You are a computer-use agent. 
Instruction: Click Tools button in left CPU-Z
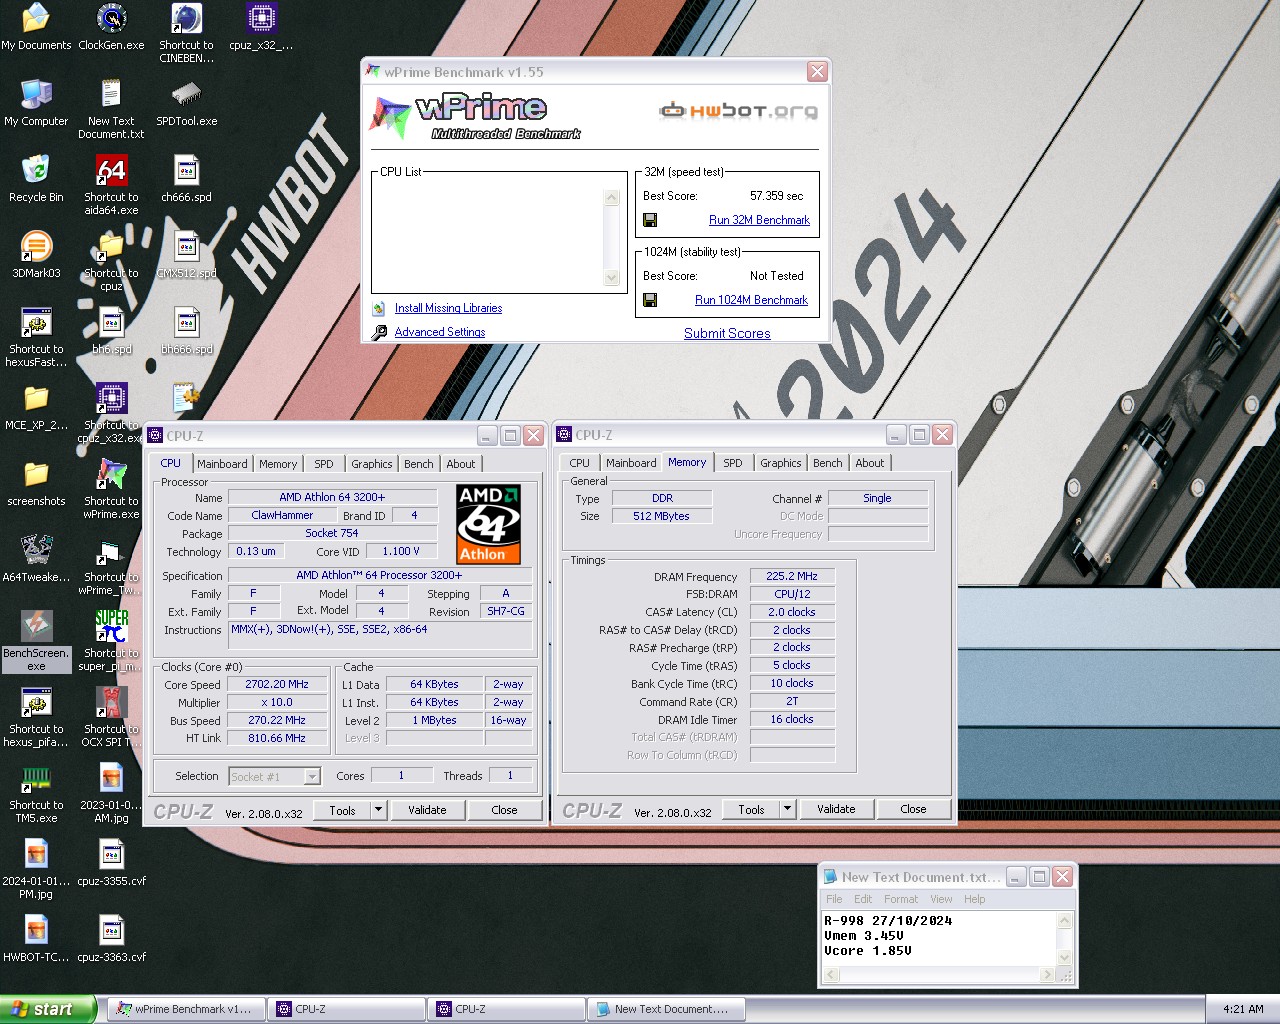pyautogui.click(x=343, y=810)
